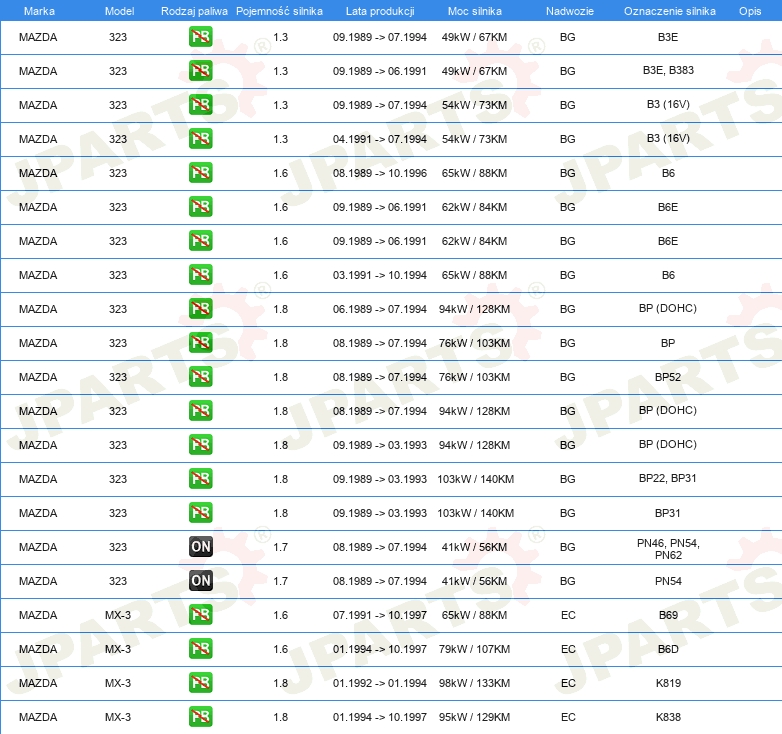Click the petrol icon in the B6E row dated 09.1989 -> 06.1991 just below the 08.1989 -> 10.1996 row
The image size is (782, 734).
point(200,207)
